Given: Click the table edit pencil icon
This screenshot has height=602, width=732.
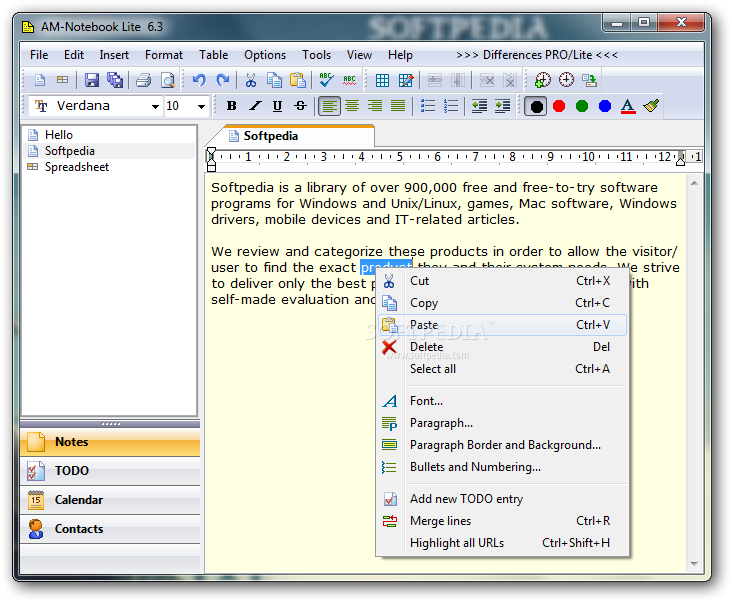Looking at the screenshot, I should (406, 81).
